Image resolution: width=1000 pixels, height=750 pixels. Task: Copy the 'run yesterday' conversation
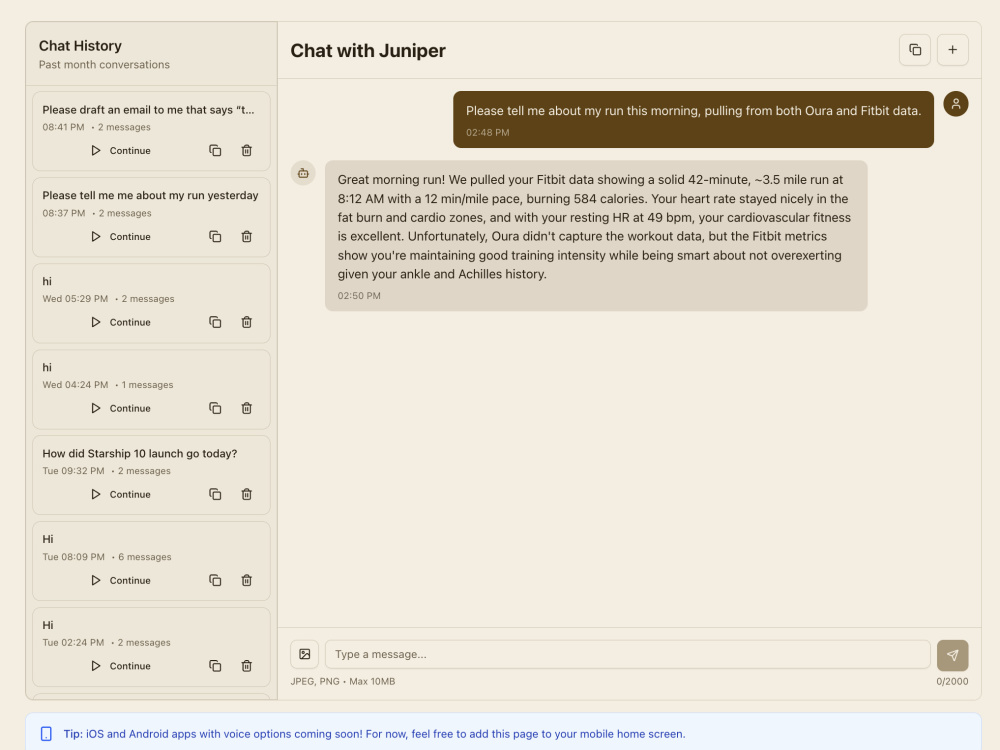pyautogui.click(x=215, y=237)
